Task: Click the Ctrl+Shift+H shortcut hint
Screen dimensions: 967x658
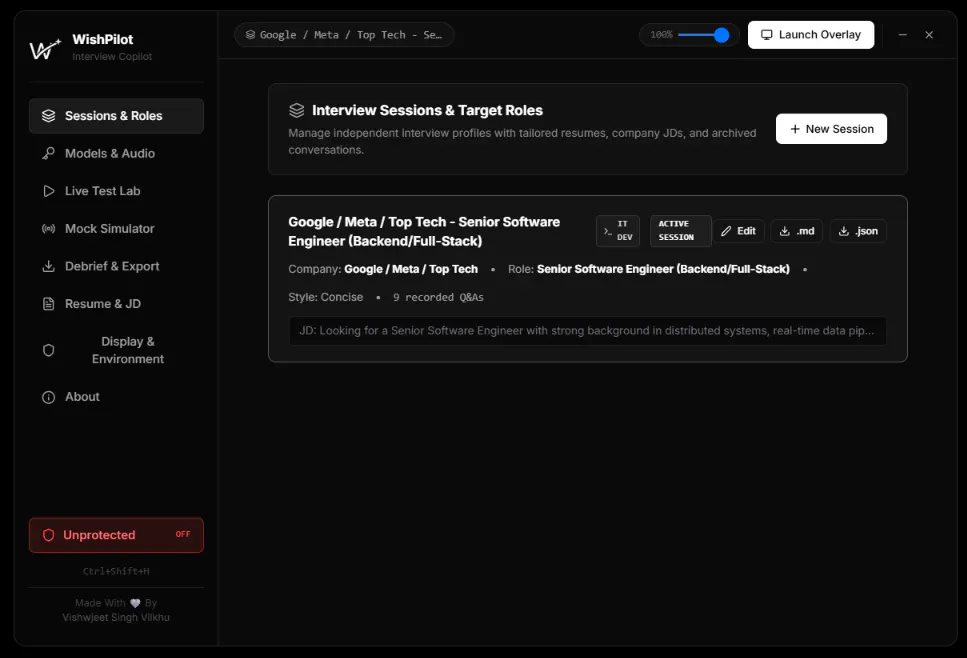Action: click(x=116, y=572)
